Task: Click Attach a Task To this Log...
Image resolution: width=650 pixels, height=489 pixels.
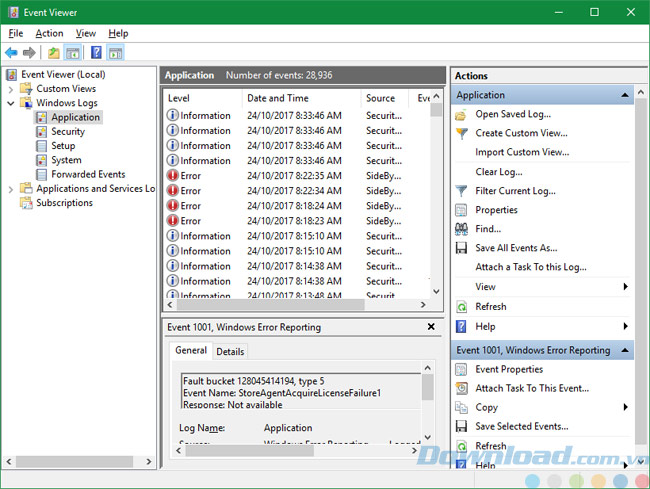Action: tap(531, 267)
